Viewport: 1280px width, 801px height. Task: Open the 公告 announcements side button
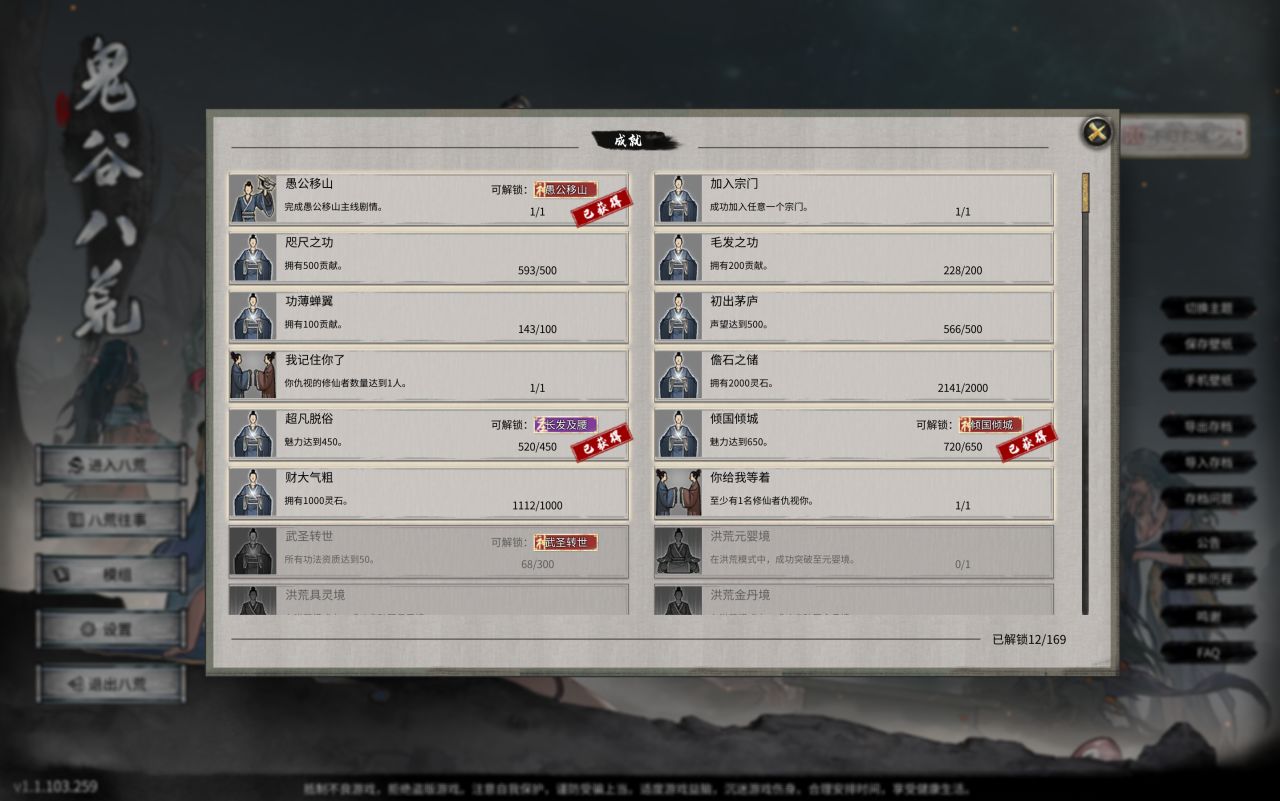(x=1208, y=542)
